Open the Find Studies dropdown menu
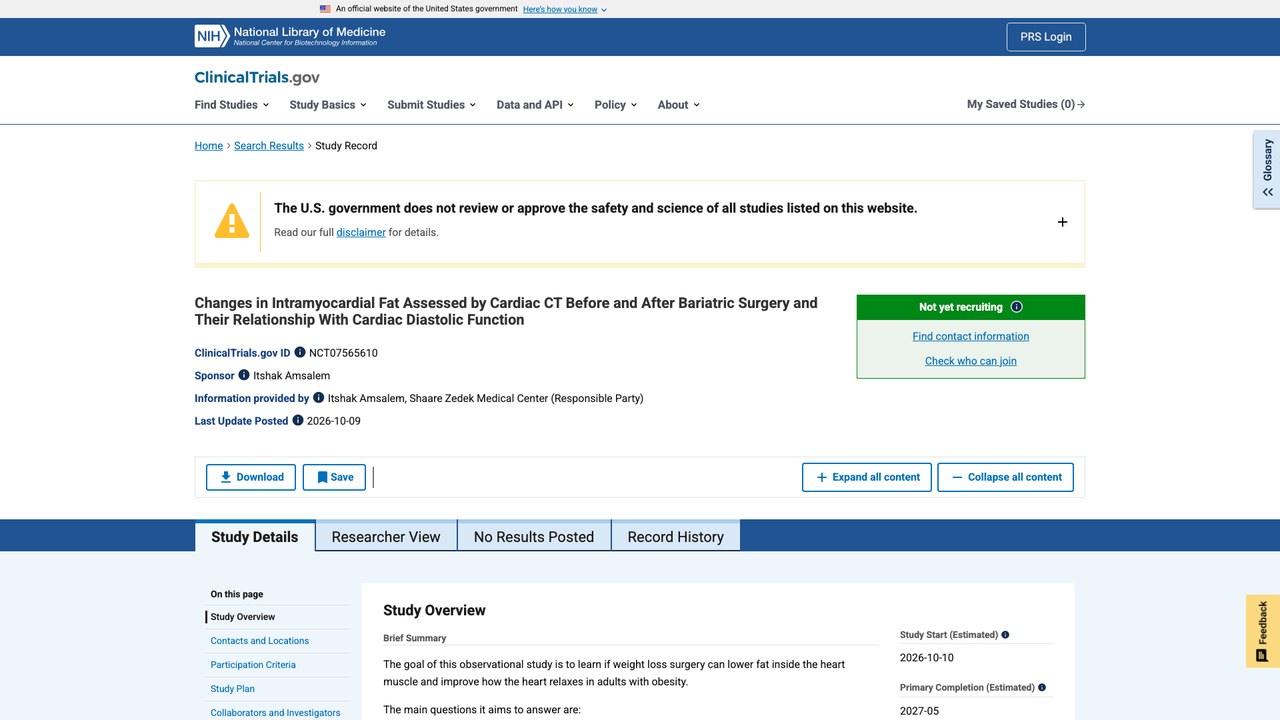 232,105
